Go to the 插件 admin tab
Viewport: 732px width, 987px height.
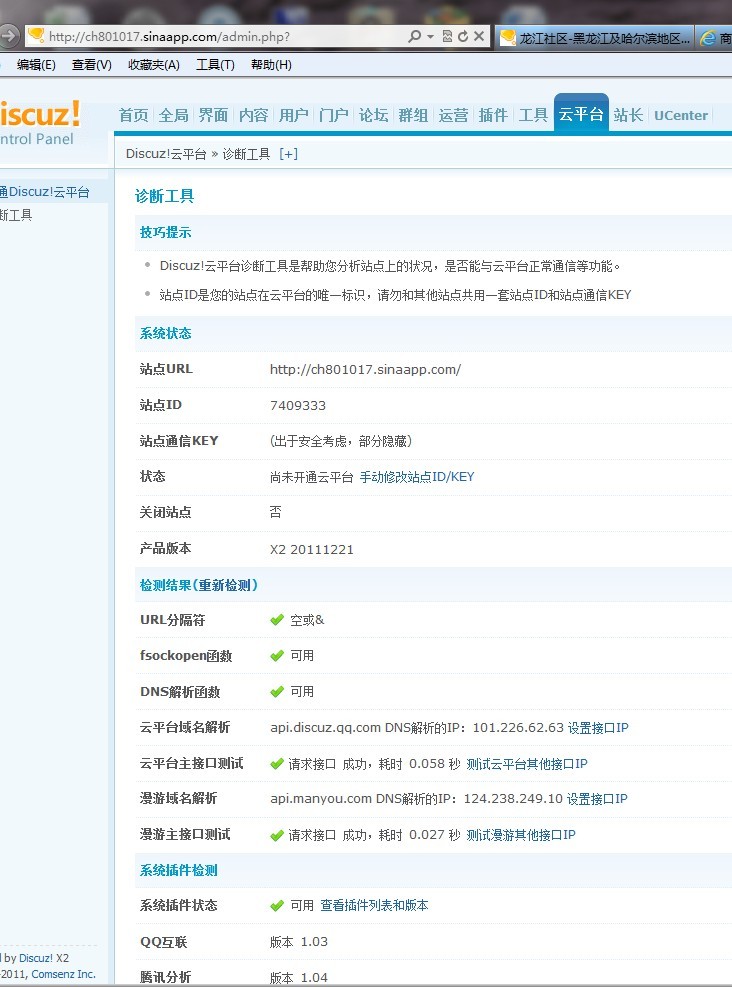click(493, 115)
